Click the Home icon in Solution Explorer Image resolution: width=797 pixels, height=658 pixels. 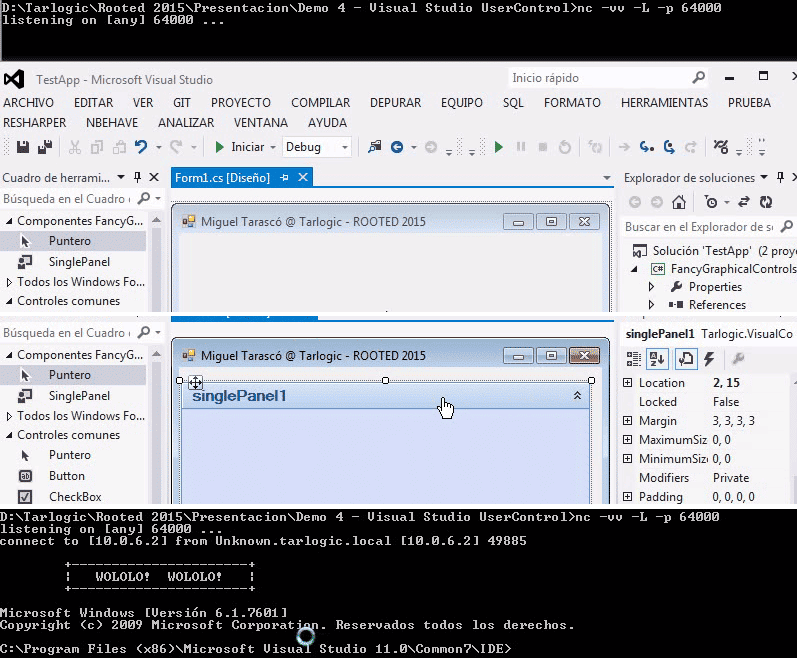point(679,202)
